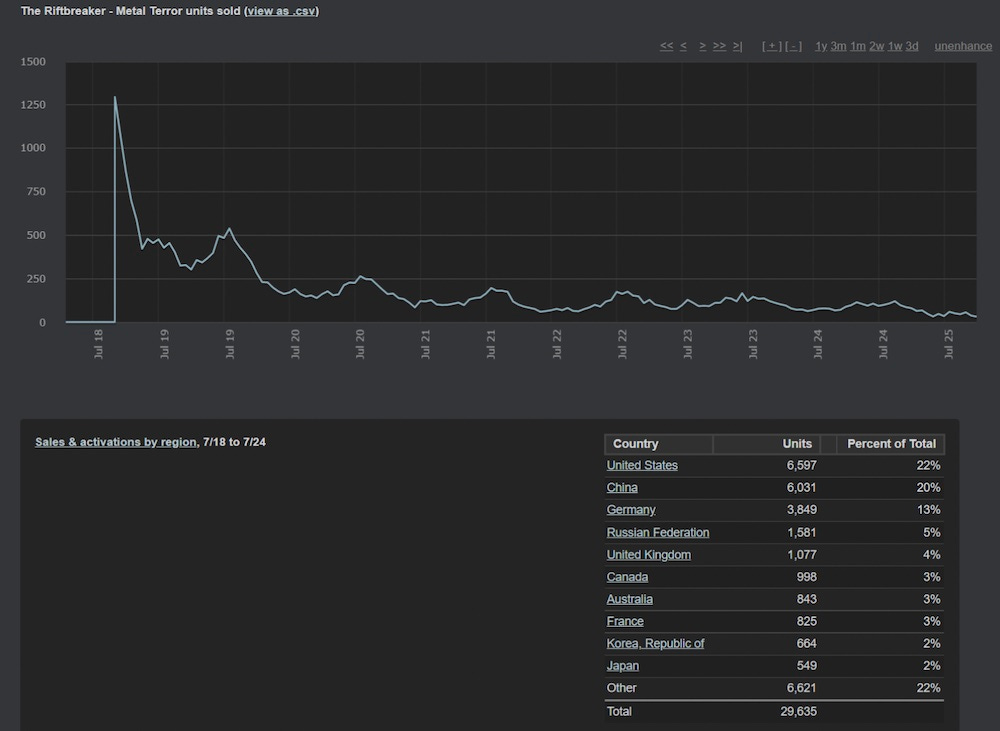Screen dimensions: 1000x731
Task: Click the Jul 25 x-axis label
Action: pyautogui.click(x=949, y=344)
